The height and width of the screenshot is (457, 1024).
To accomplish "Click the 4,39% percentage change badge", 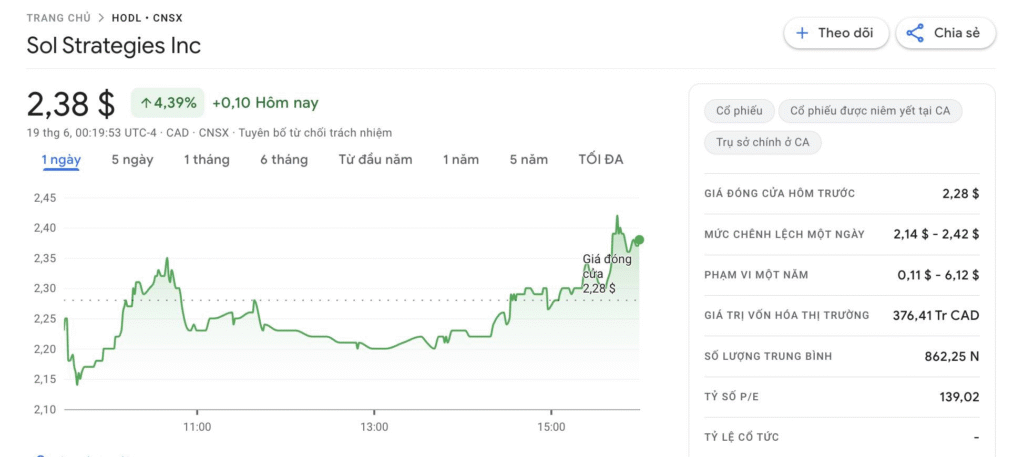I will pos(168,103).
